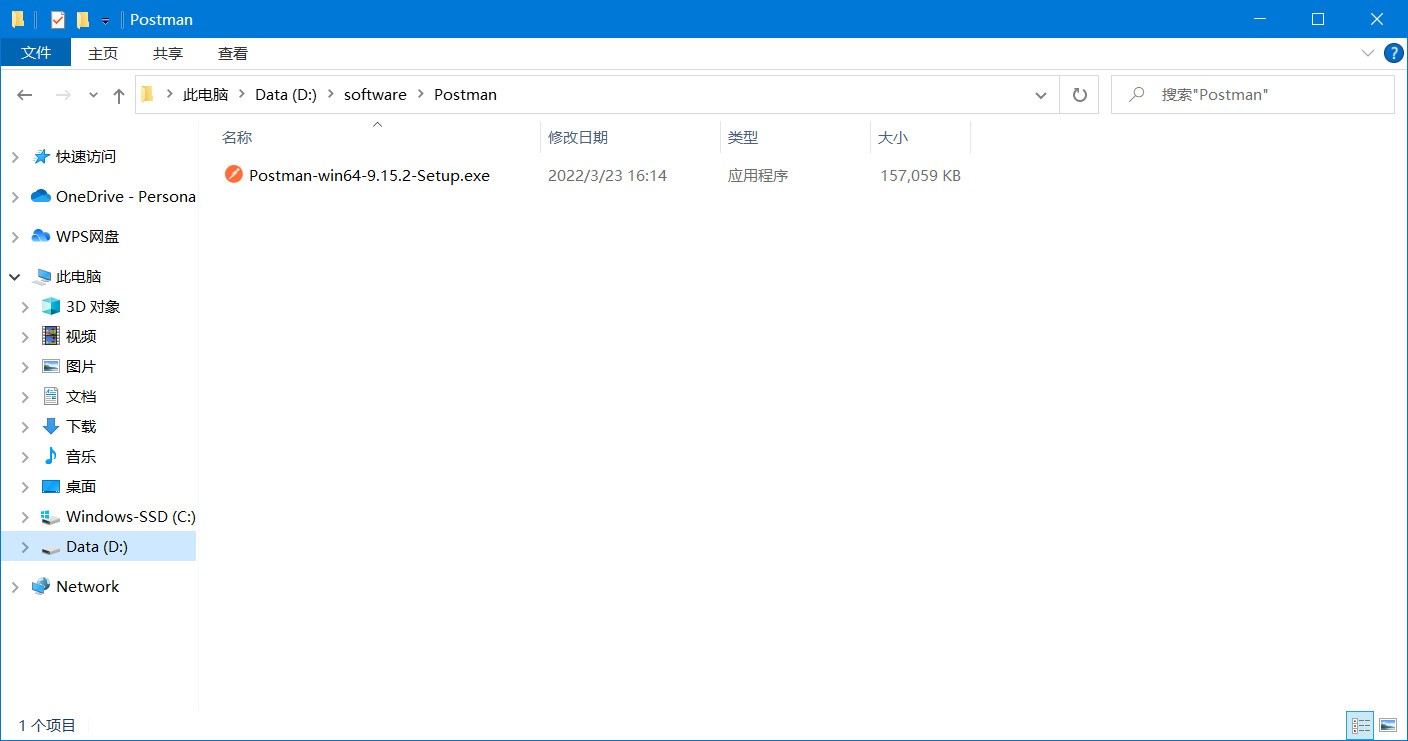This screenshot has height=741, width=1408.
Task: Click the file size 157,059 KB
Action: coord(920,176)
